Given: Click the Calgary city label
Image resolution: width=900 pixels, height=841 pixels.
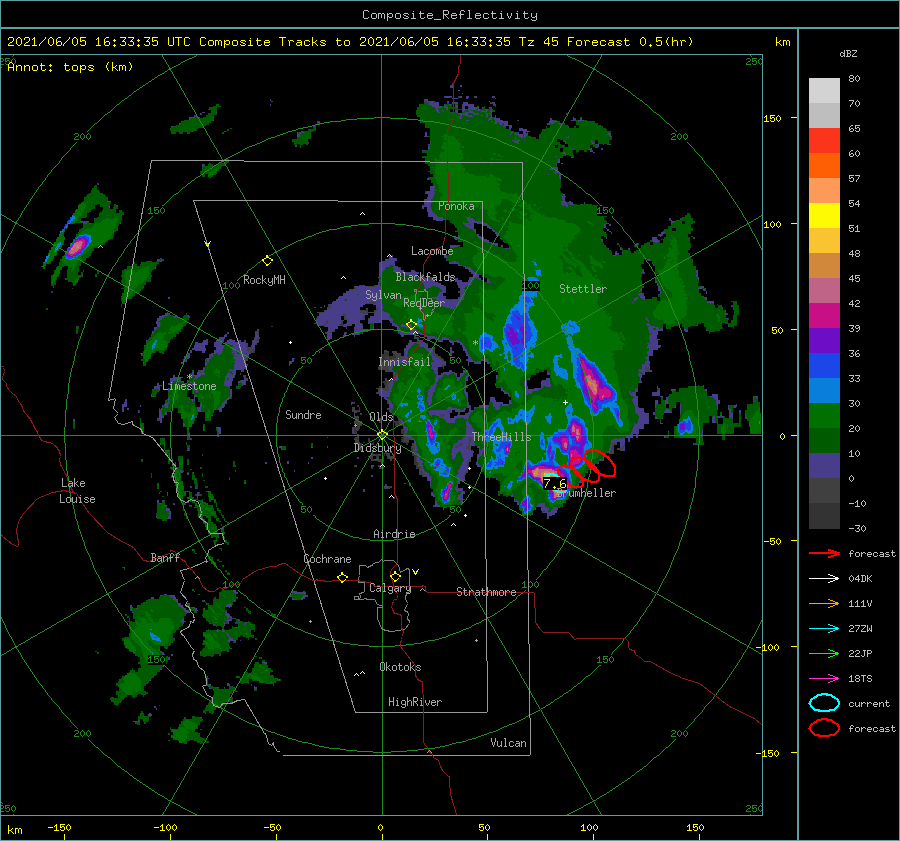Looking at the screenshot, I should [390, 588].
